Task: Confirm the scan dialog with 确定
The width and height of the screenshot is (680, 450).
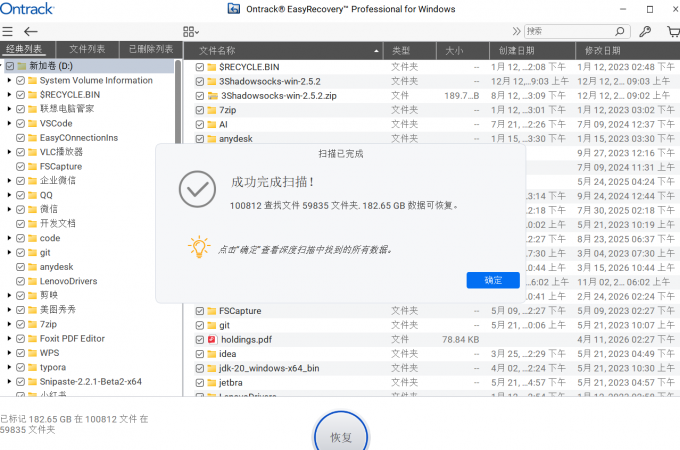Action: click(x=493, y=280)
